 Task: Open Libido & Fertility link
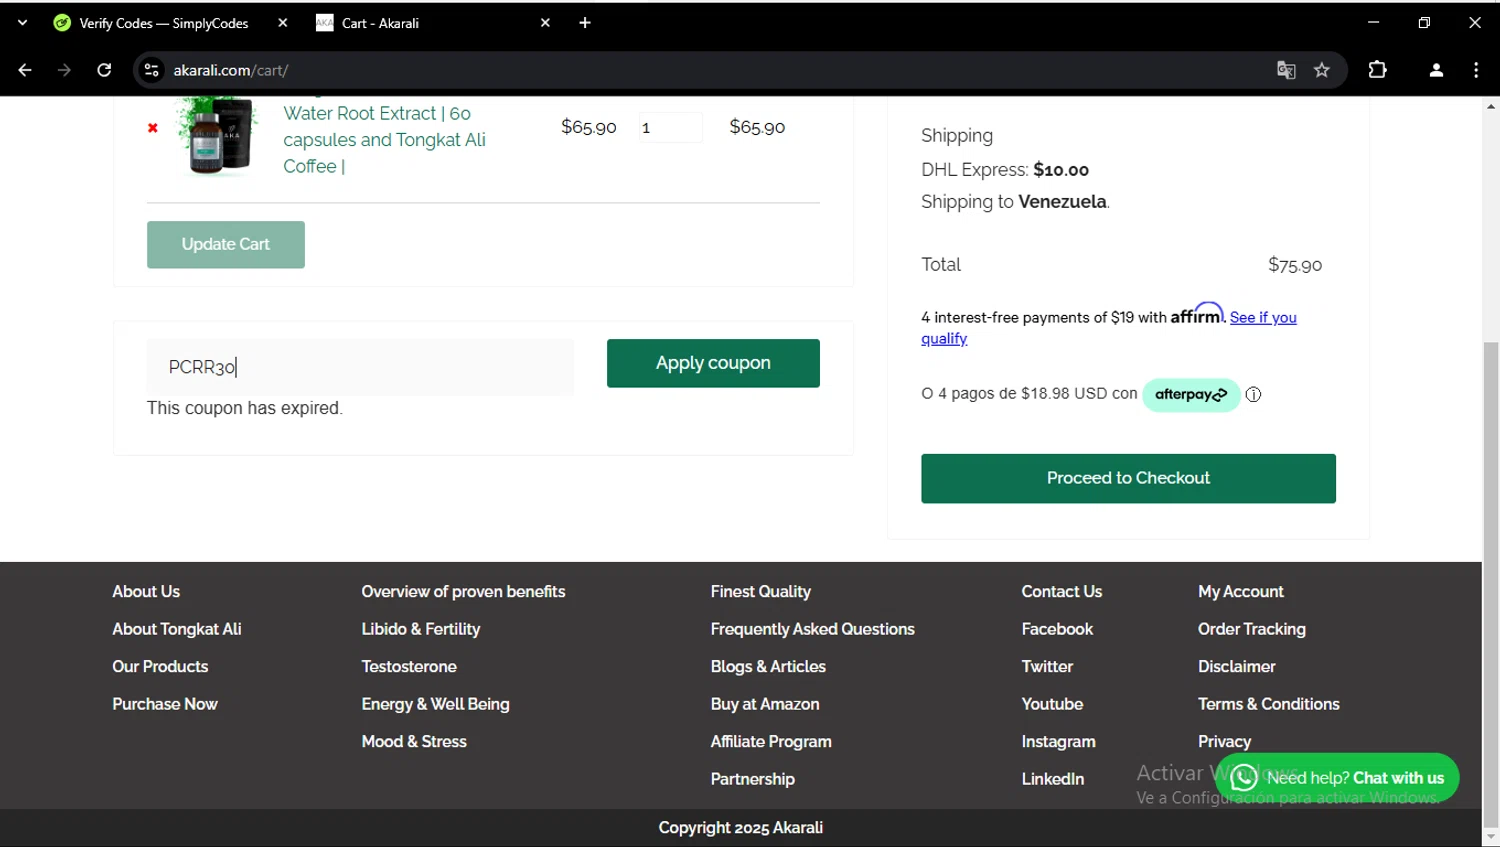pyautogui.click(x=421, y=629)
